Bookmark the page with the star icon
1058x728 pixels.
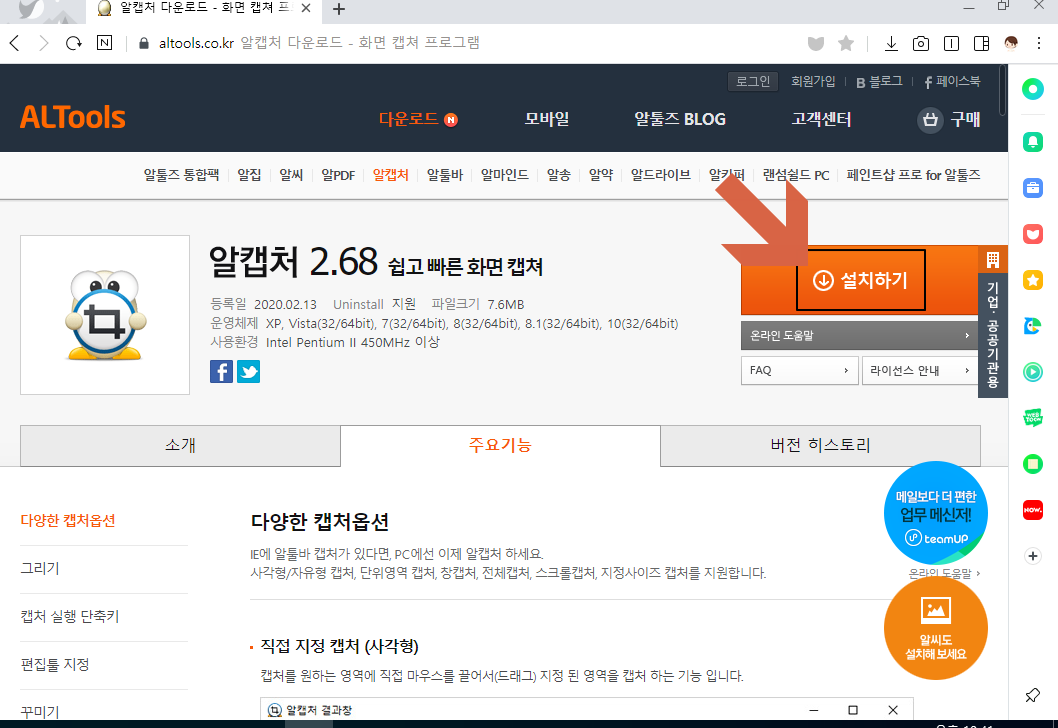[x=845, y=44]
